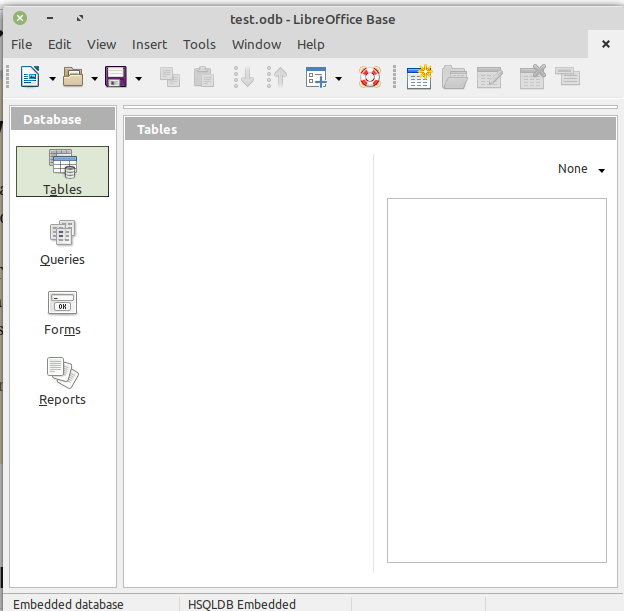624x611 pixels.
Task: Close the document with the menu bar X
Action: pyautogui.click(x=606, y=44)
